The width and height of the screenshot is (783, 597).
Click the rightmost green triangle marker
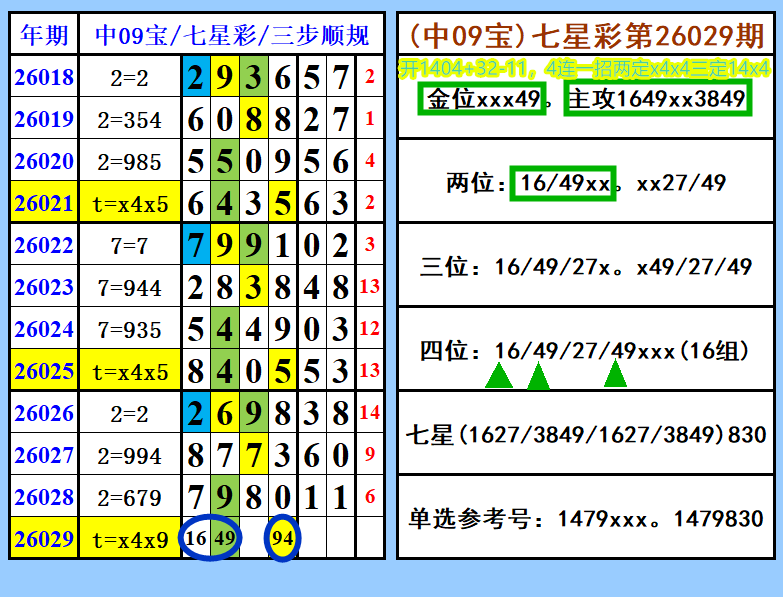615,374
